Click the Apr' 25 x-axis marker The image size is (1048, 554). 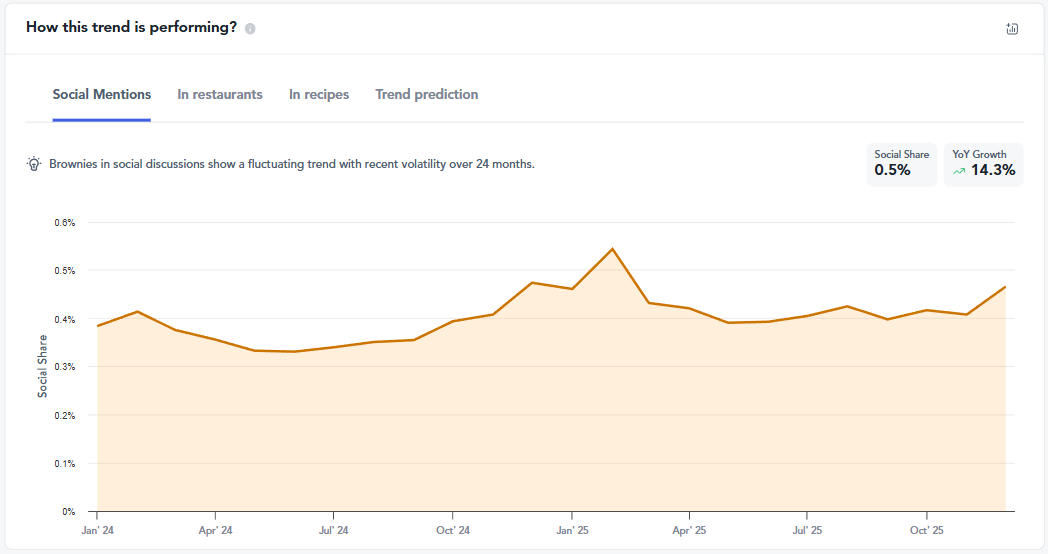689,530
